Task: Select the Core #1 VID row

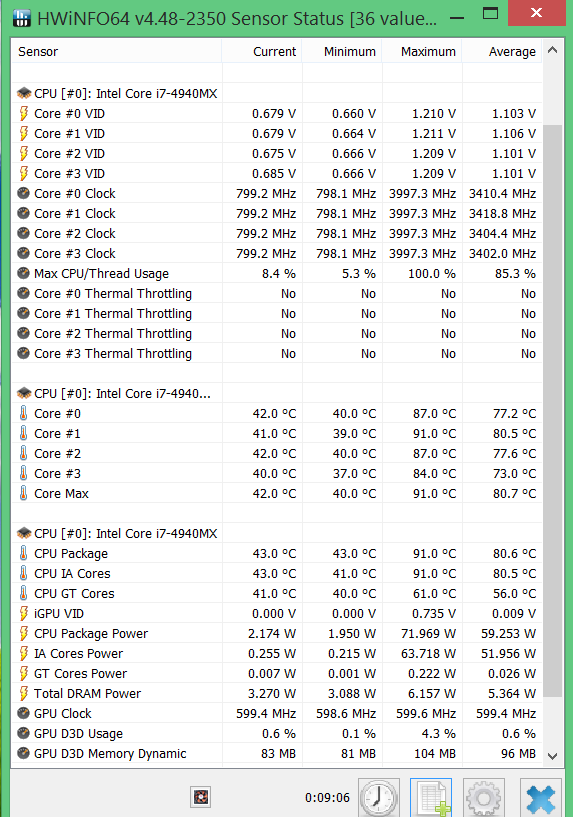Action: [x=277, y=133]
